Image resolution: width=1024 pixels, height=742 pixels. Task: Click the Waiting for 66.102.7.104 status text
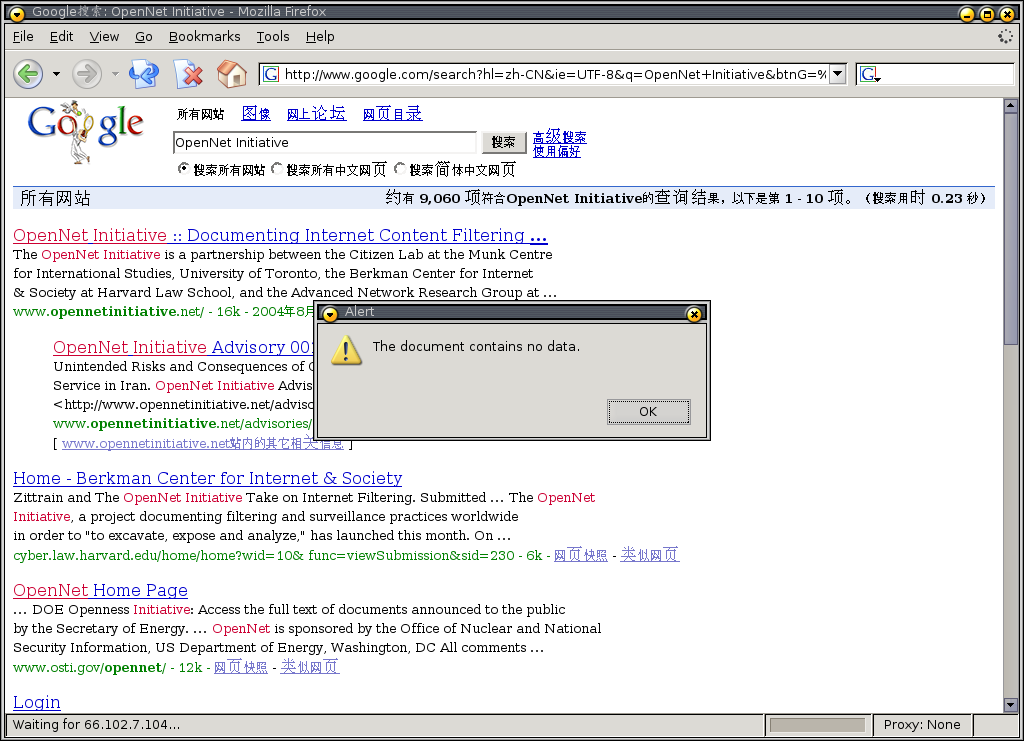point(97,725)
